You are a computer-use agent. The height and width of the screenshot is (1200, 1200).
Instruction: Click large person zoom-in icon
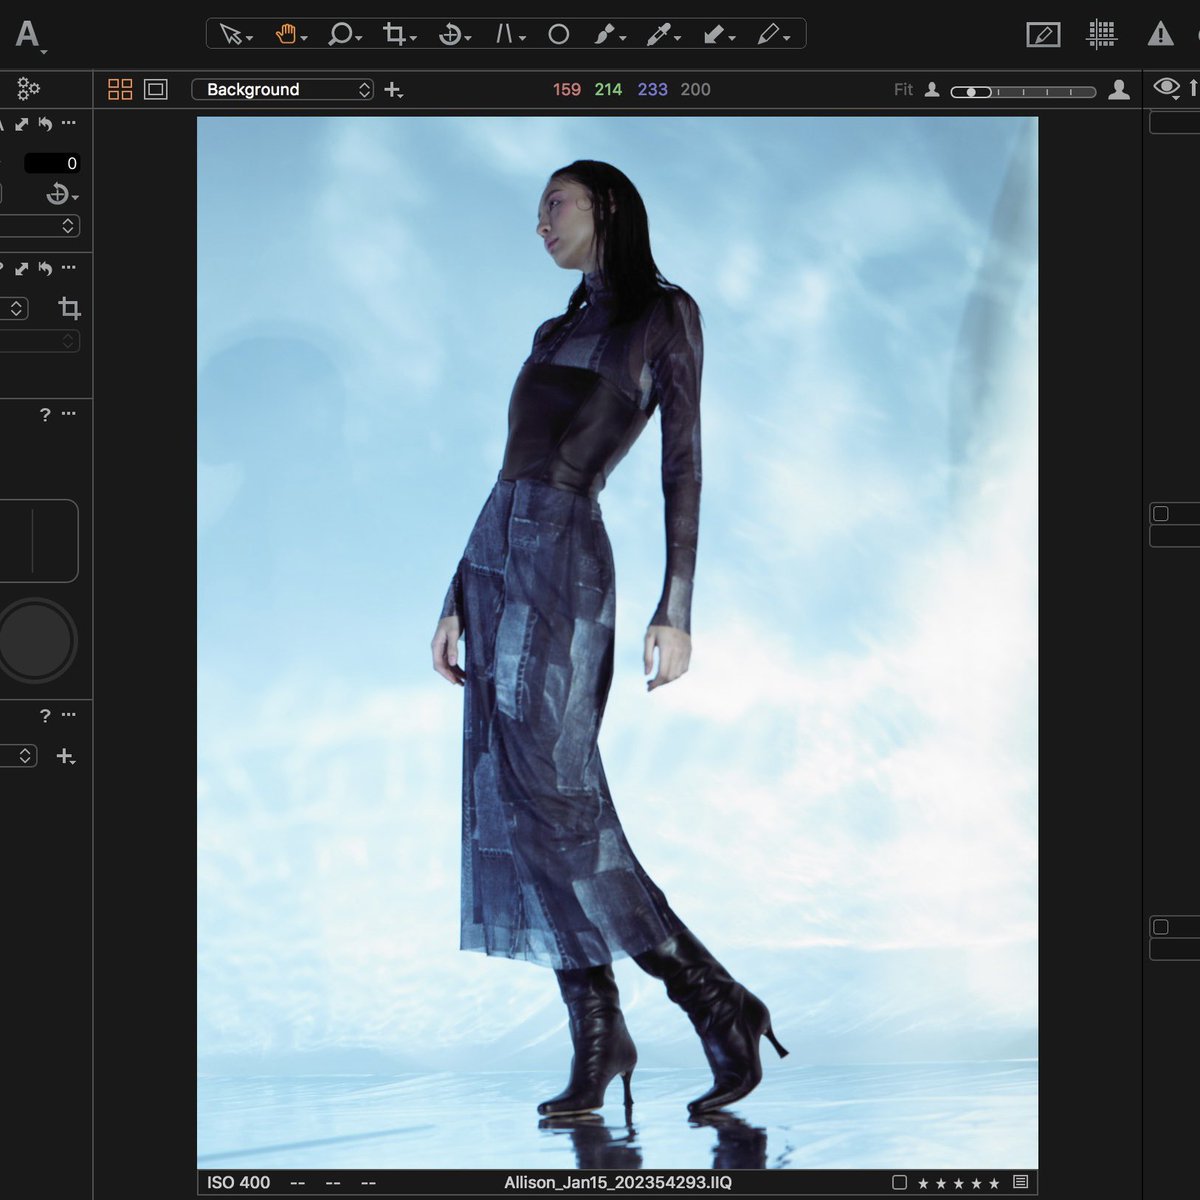tap(1119, 90)
